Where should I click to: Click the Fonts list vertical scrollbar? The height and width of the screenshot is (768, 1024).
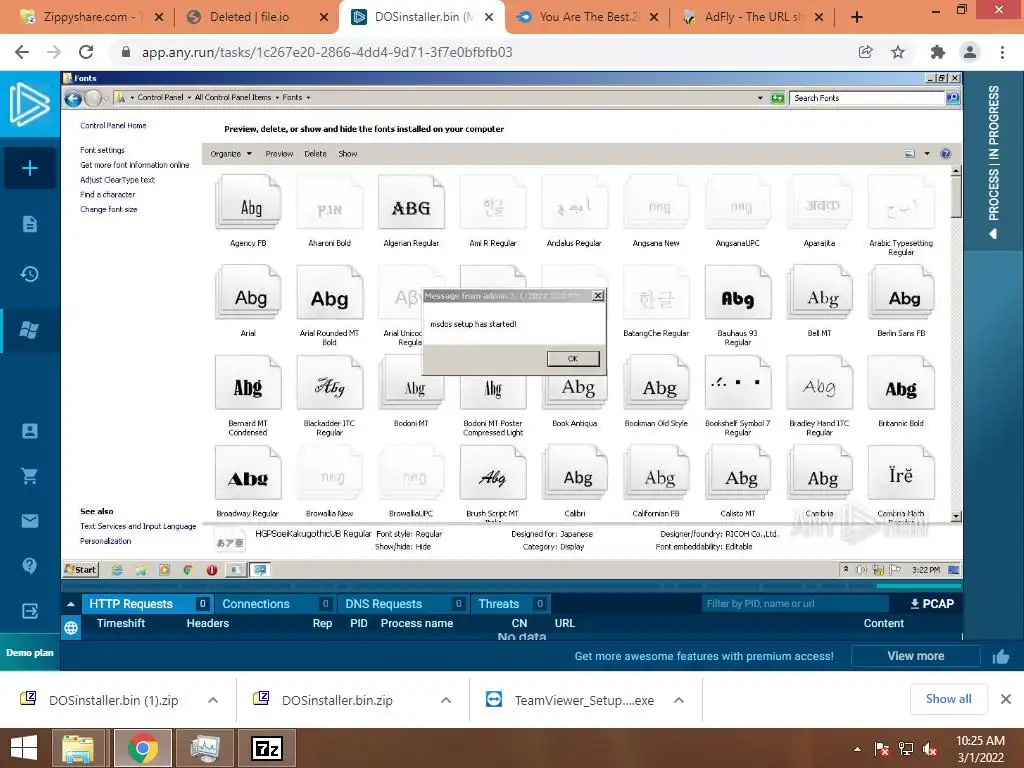[955, 344]
